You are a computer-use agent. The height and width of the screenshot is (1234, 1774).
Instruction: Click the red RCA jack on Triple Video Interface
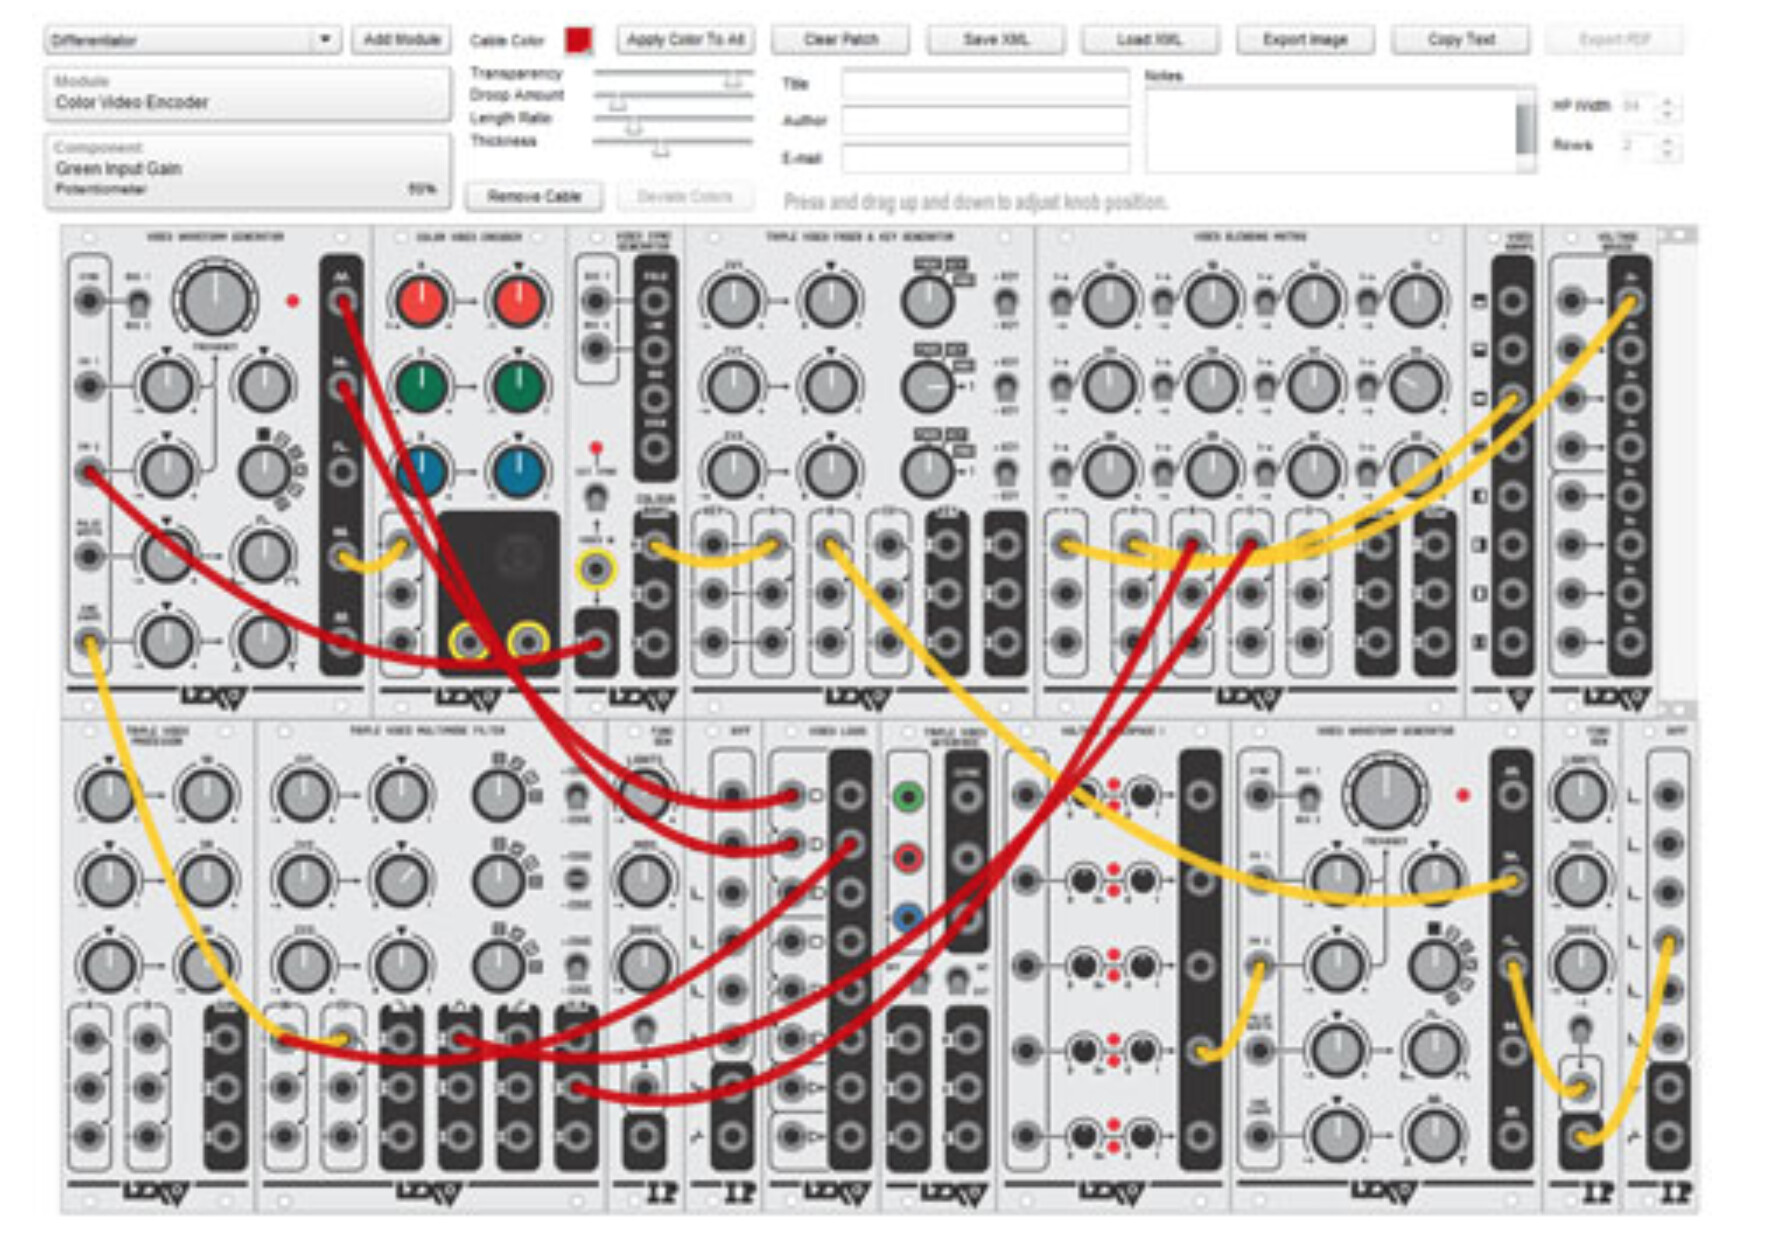[x=907, y=857]
